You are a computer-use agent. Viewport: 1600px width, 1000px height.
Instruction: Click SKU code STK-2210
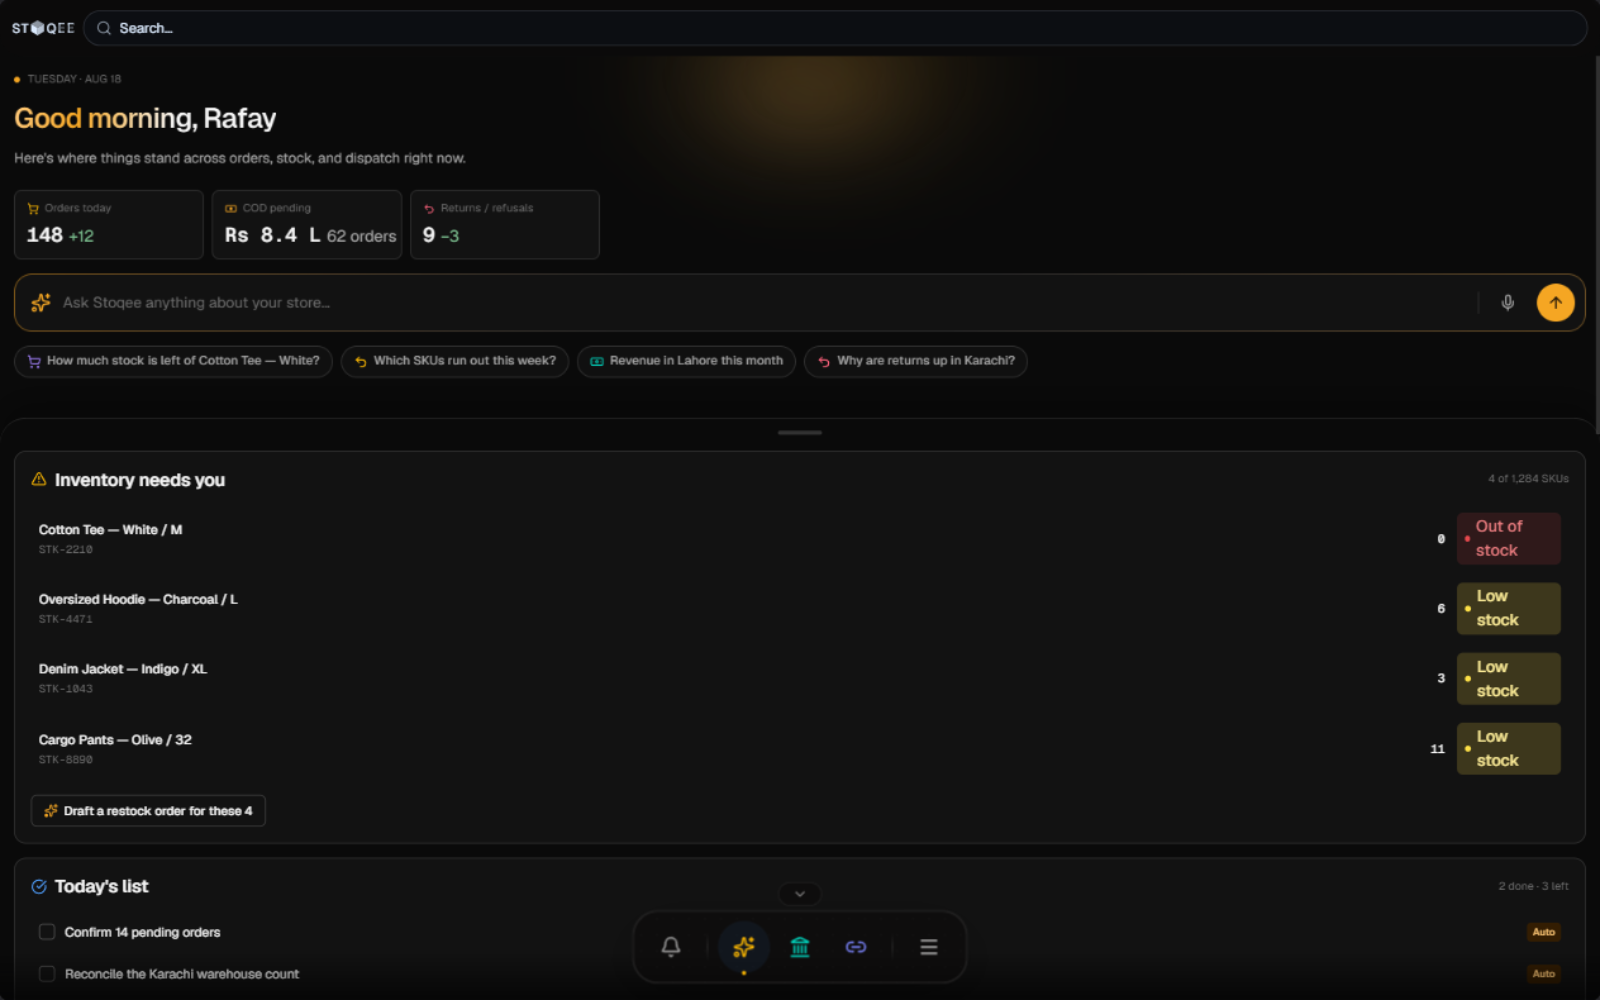(x=66, y=549)
